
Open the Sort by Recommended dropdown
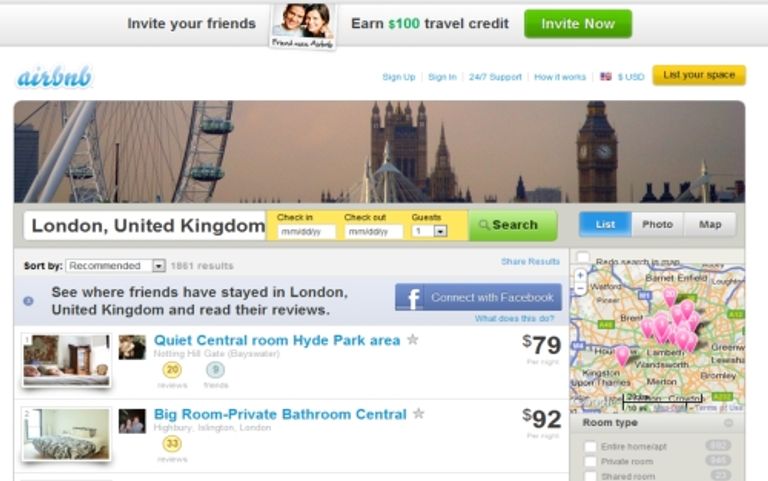[x=116, y=265]
